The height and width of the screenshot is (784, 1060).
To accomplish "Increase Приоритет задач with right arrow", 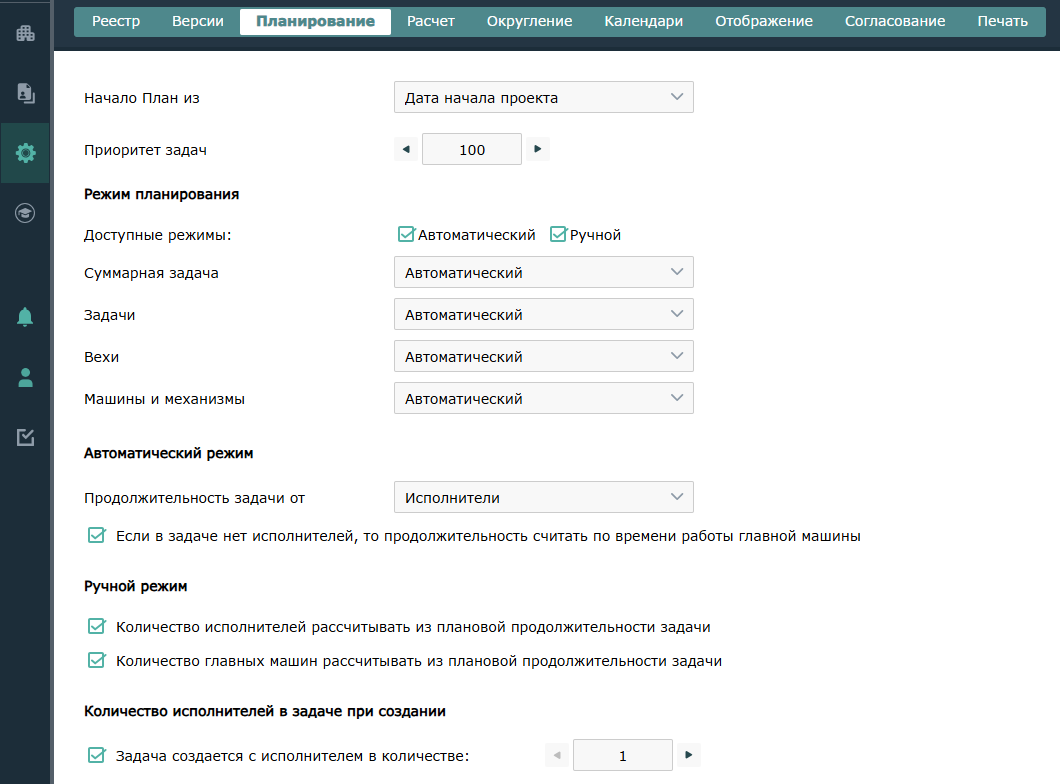I will pos(537,150).
